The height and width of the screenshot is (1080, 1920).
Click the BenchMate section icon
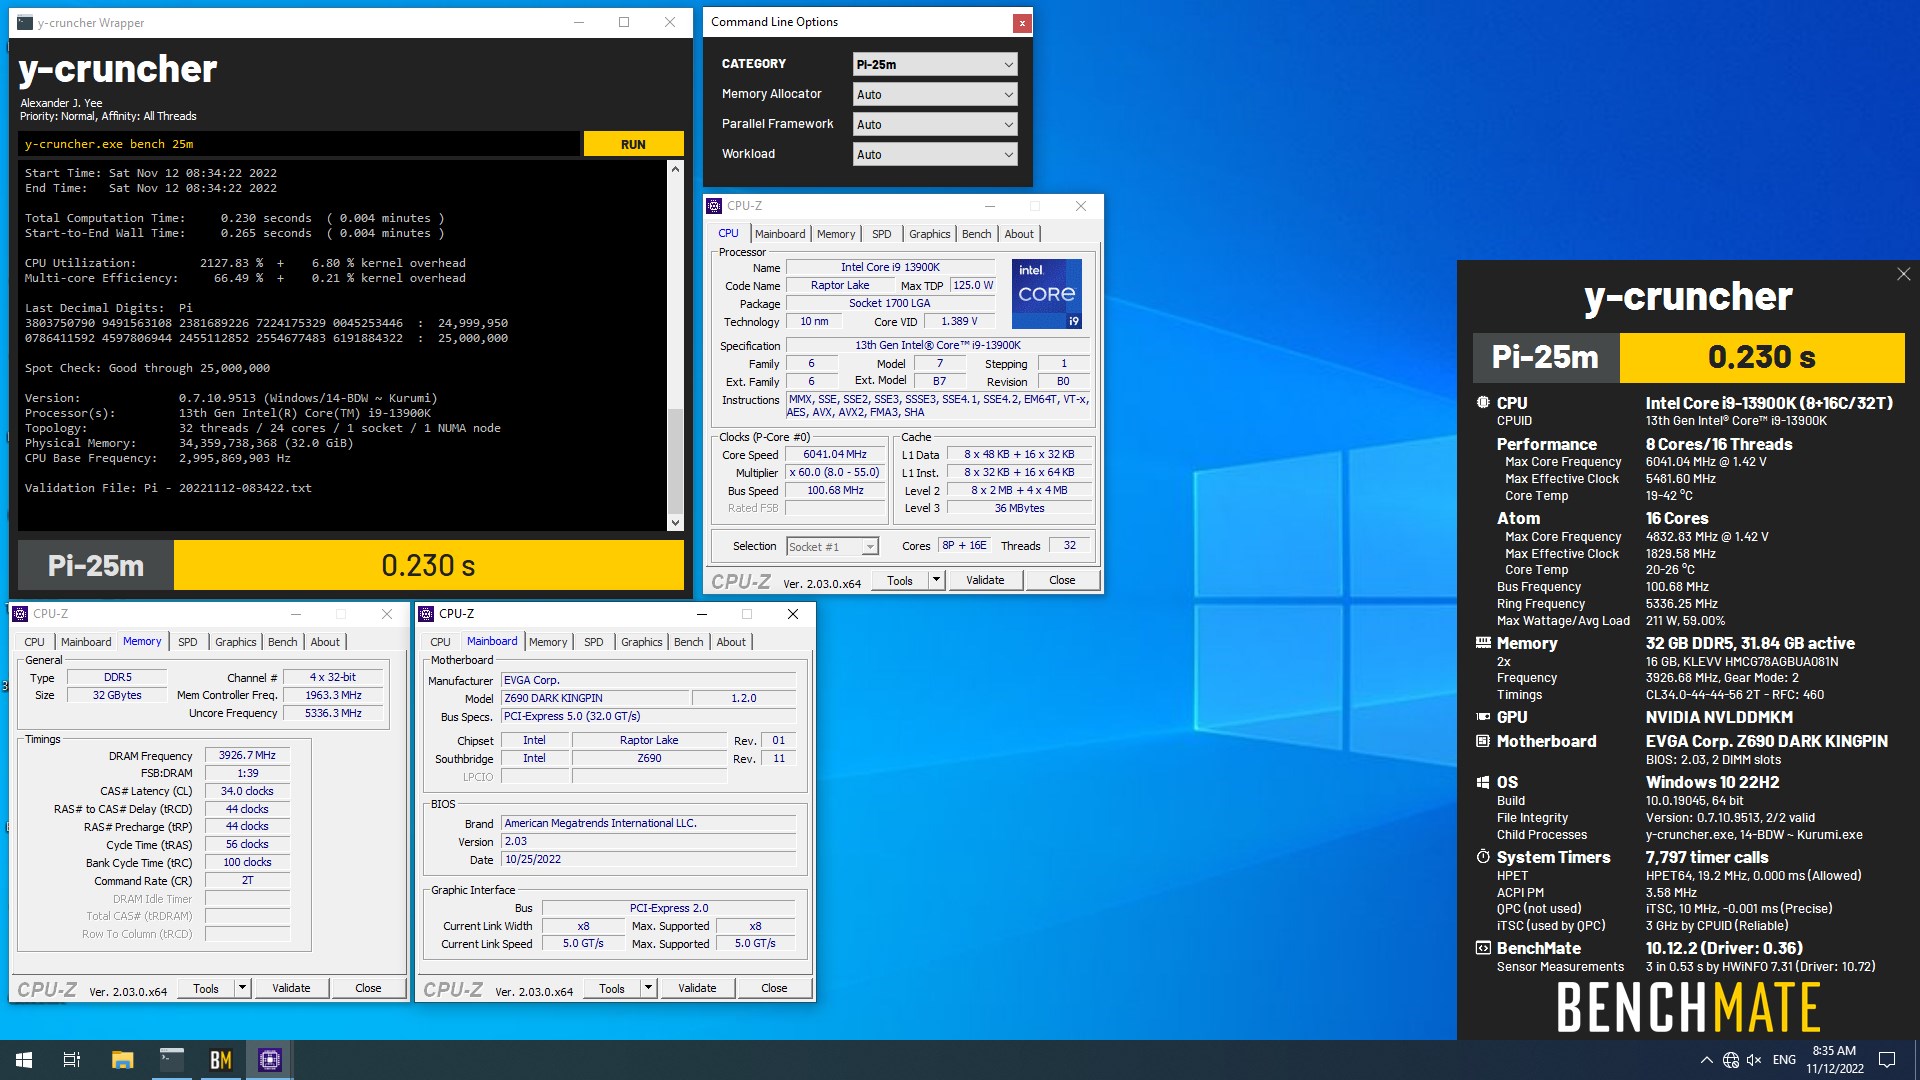tap(1483, 948)
